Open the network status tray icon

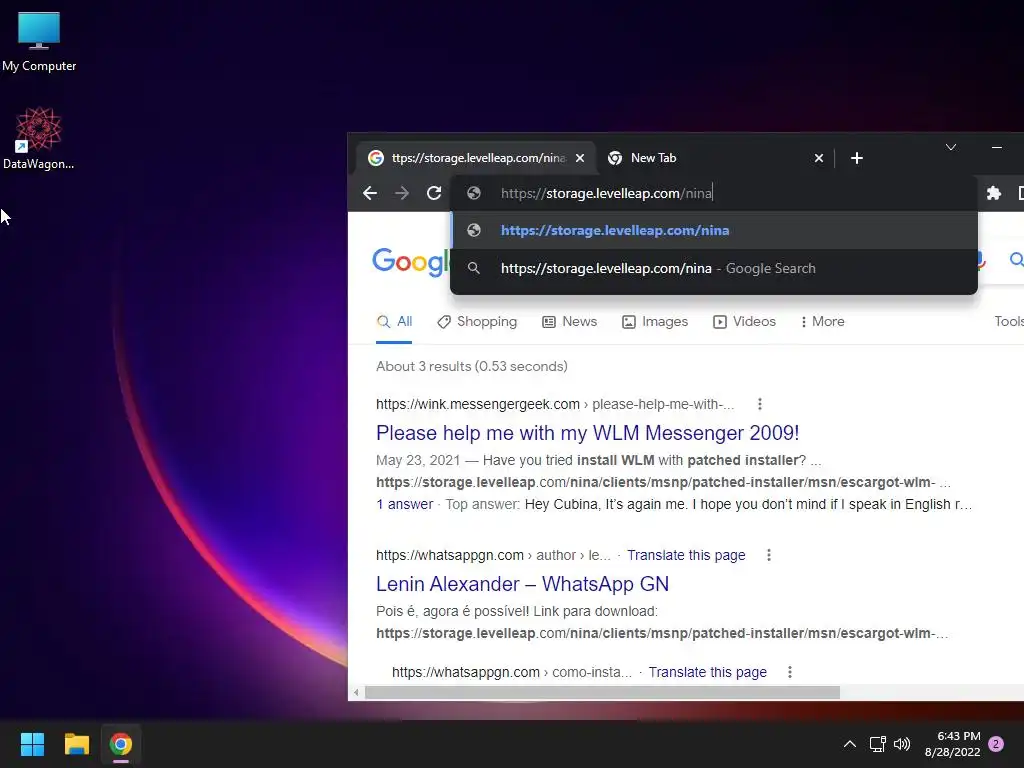point(877,744)
